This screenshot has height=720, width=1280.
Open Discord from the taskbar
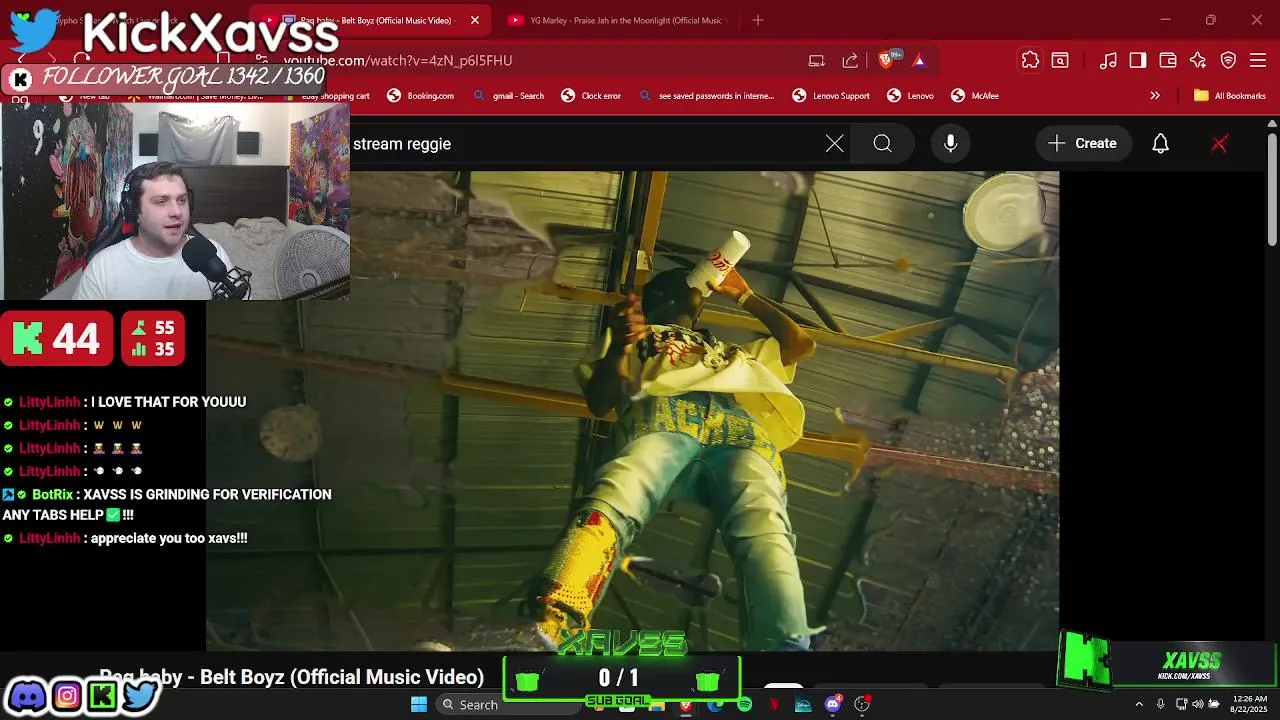(x=833, y=705)
